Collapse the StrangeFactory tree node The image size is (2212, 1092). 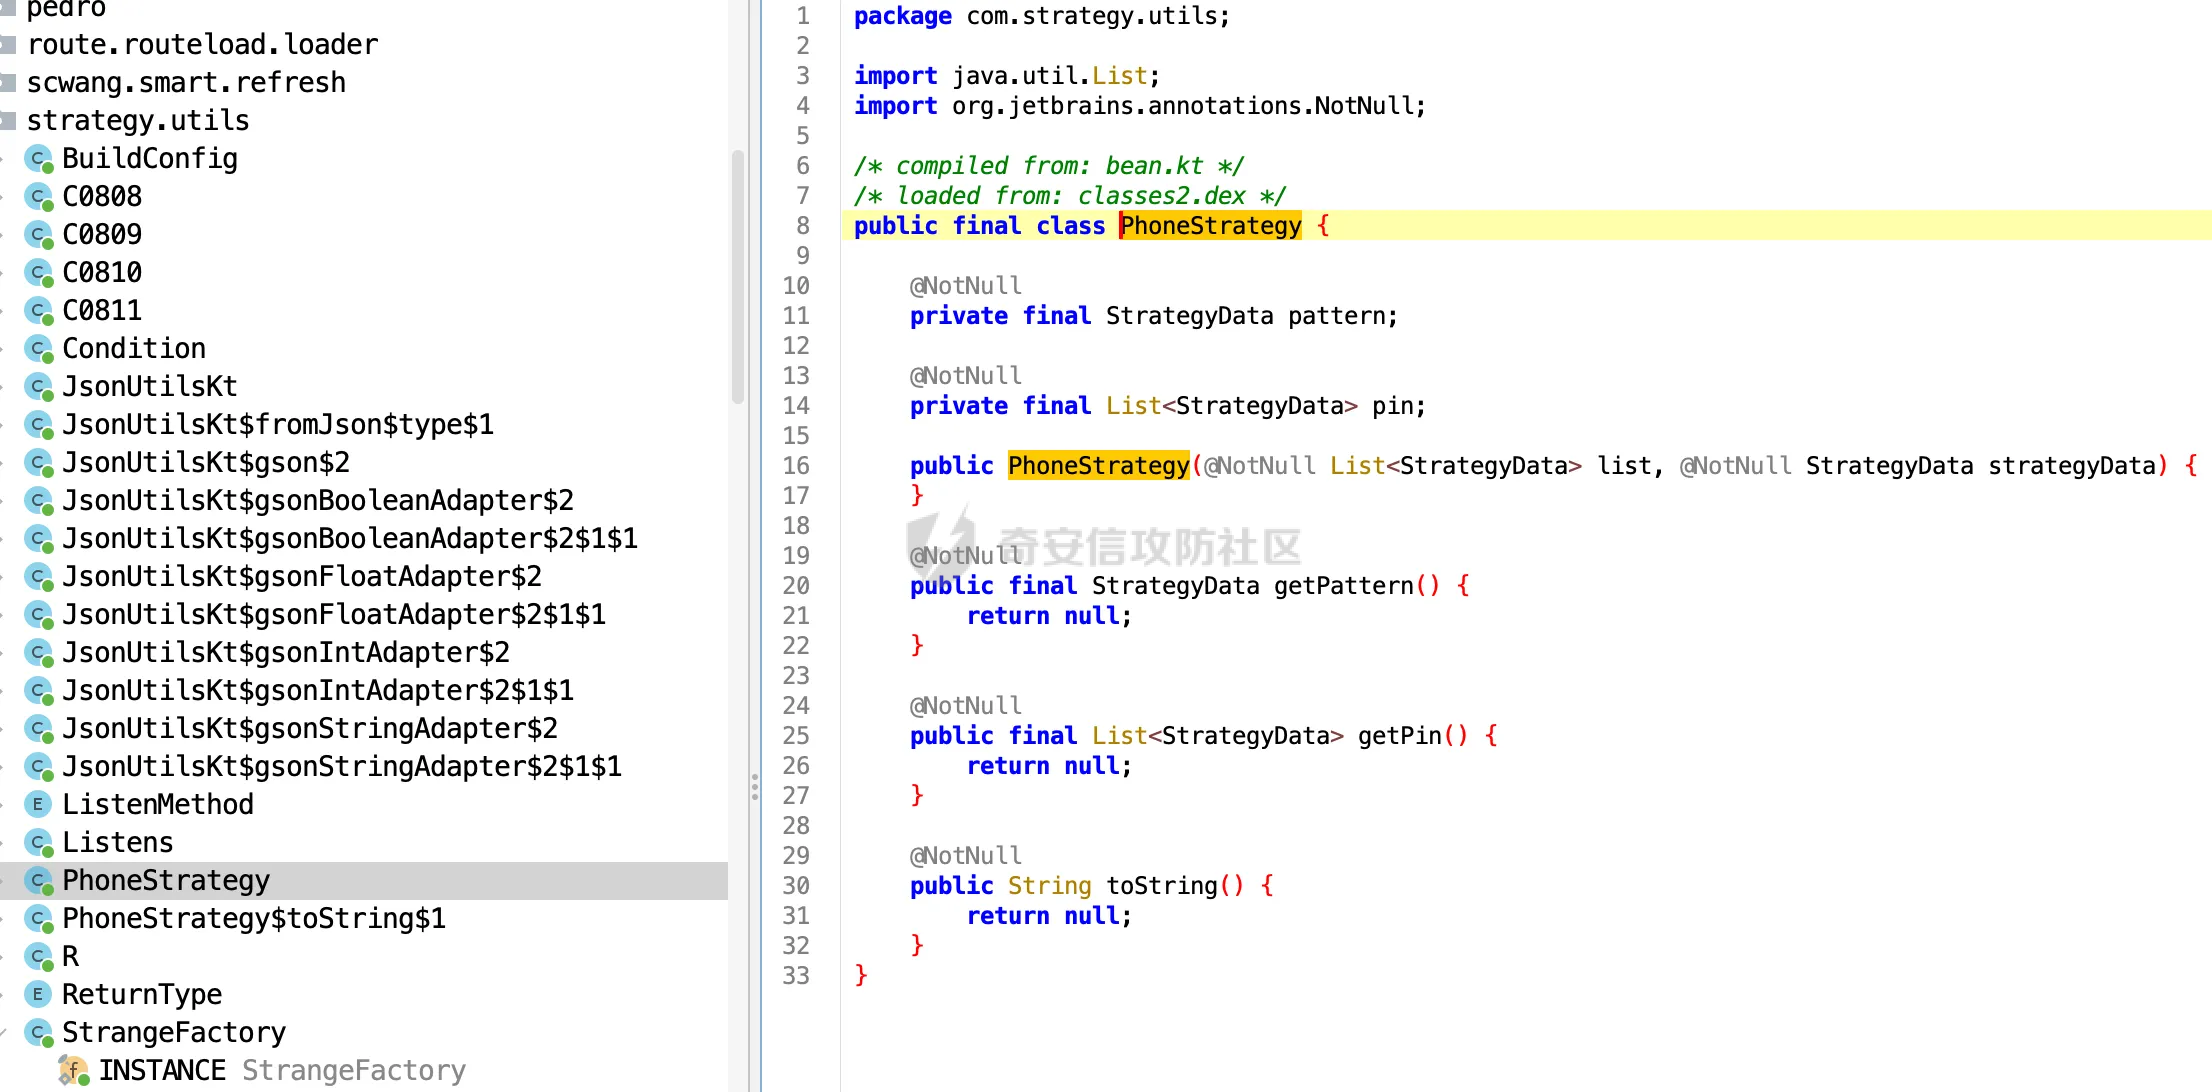click(x=4, y=1032)
